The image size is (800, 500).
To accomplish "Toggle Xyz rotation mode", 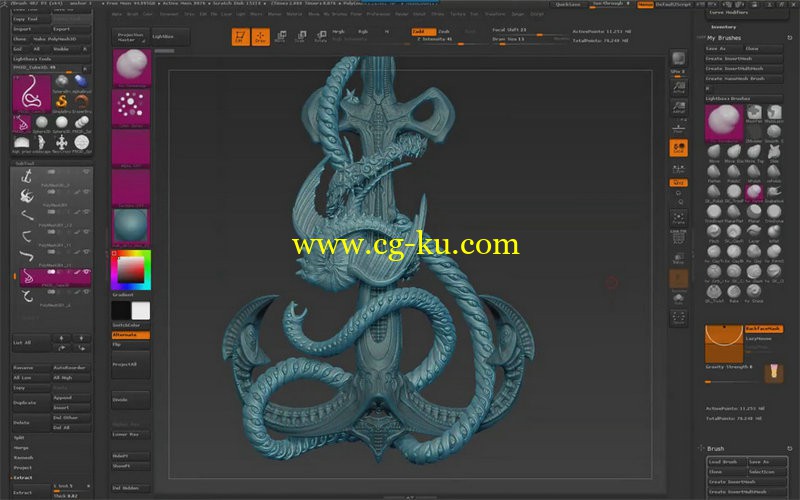I will coord(679,183).
